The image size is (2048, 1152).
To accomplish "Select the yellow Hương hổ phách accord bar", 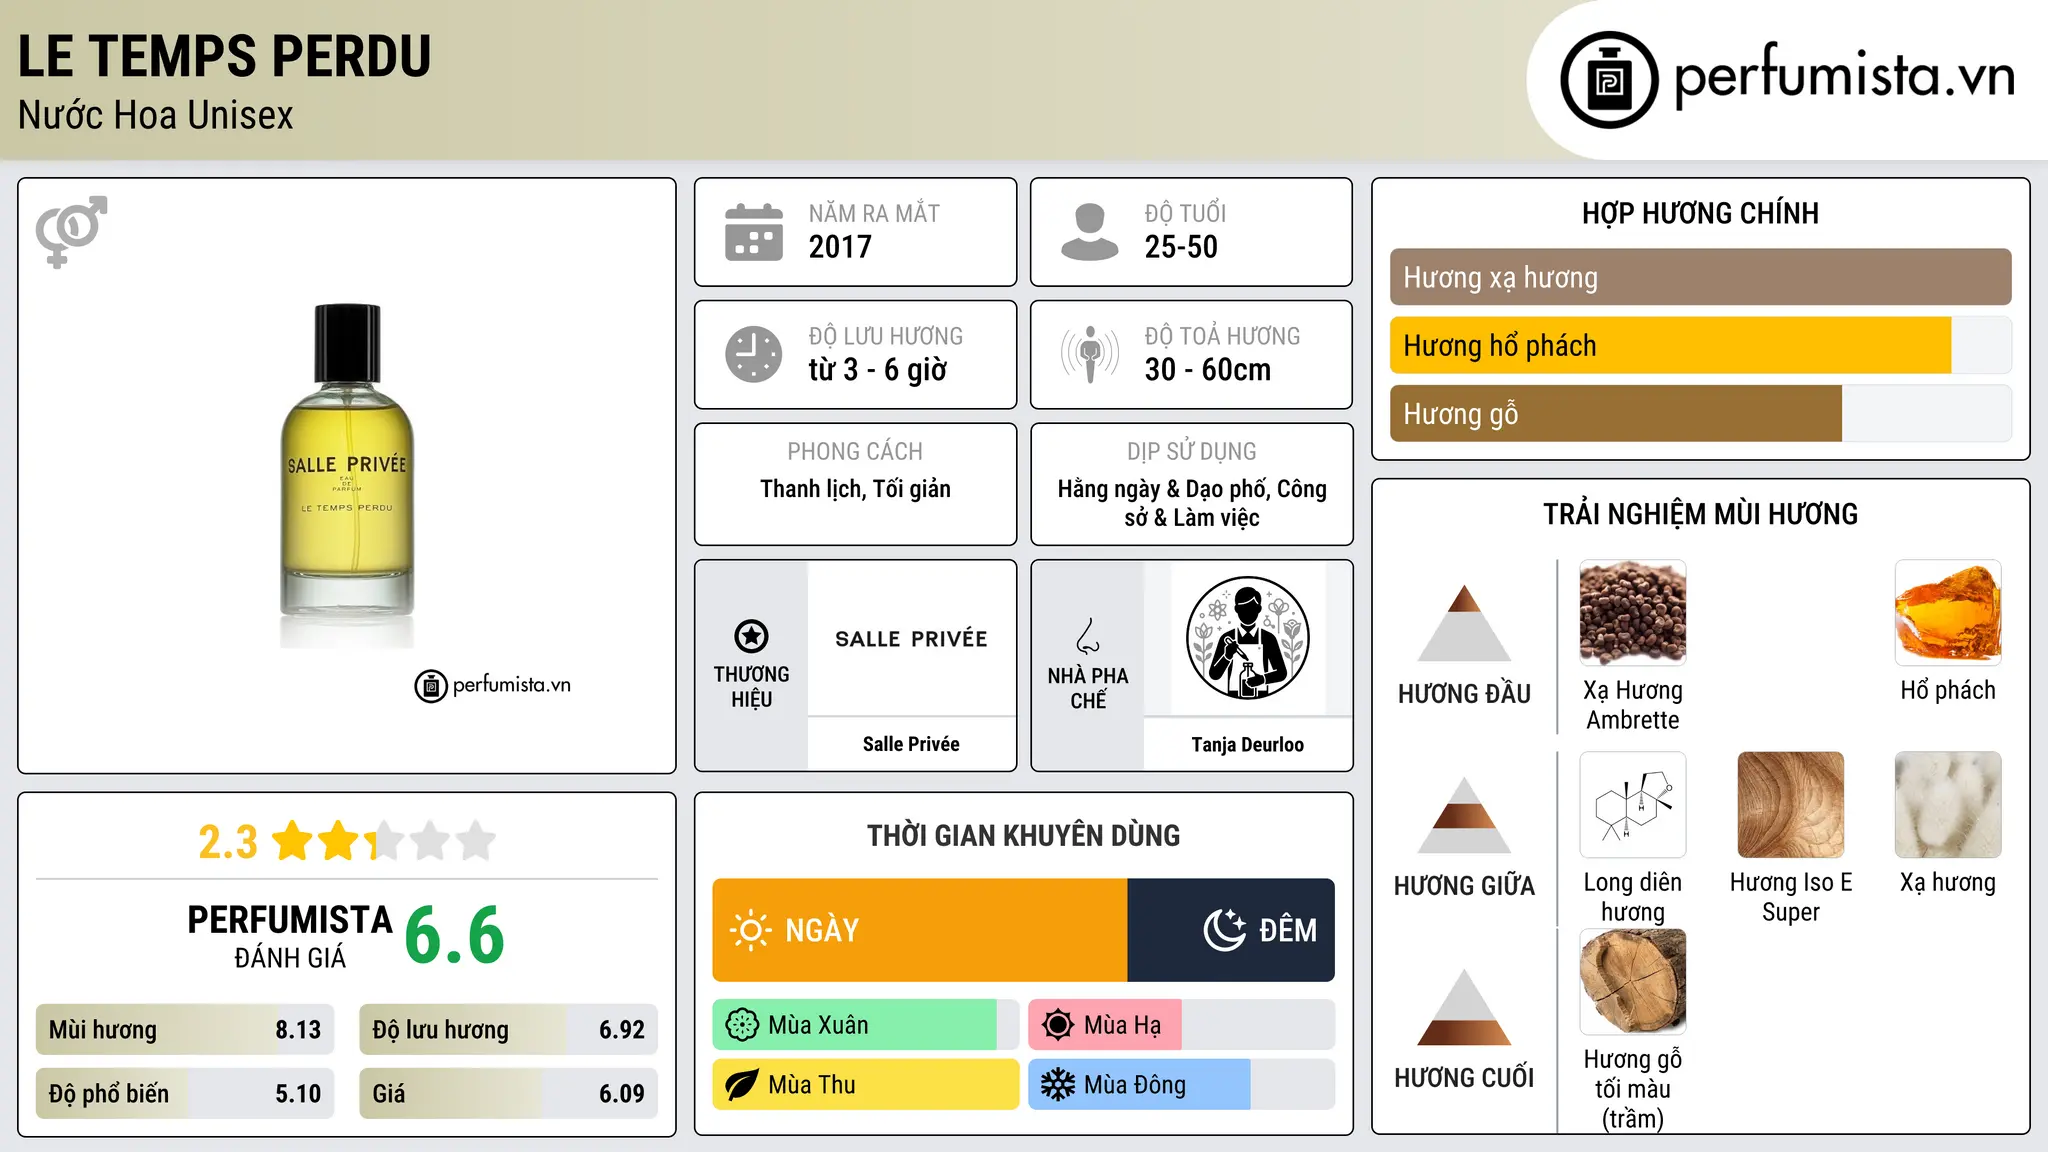I will click(x=1670, y=345).
